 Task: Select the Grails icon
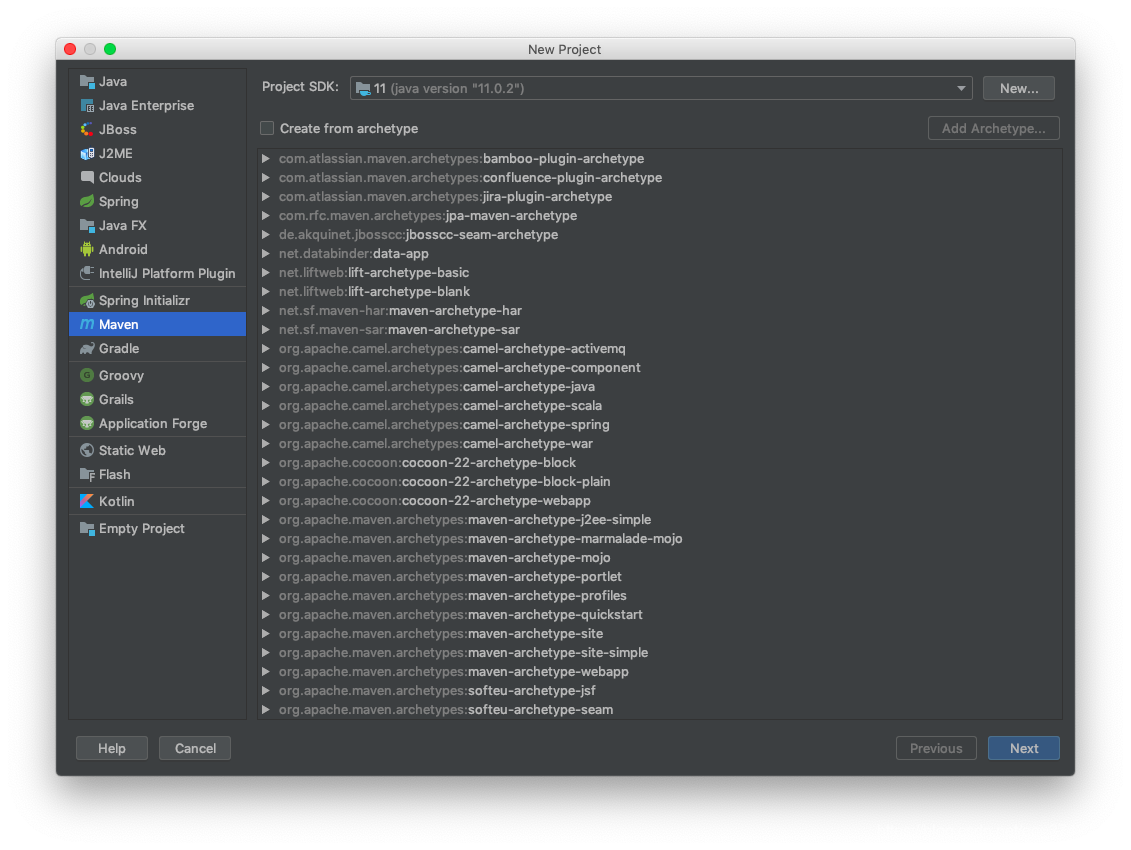[x=87, y=400]
